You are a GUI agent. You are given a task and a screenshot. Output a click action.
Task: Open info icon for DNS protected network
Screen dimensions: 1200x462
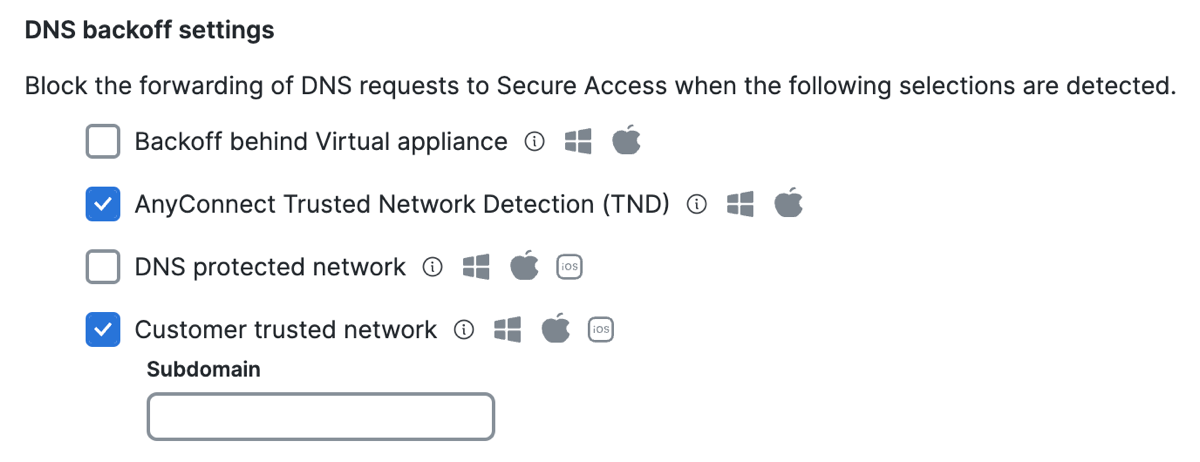pyautogui.click(x=433, y=268)
